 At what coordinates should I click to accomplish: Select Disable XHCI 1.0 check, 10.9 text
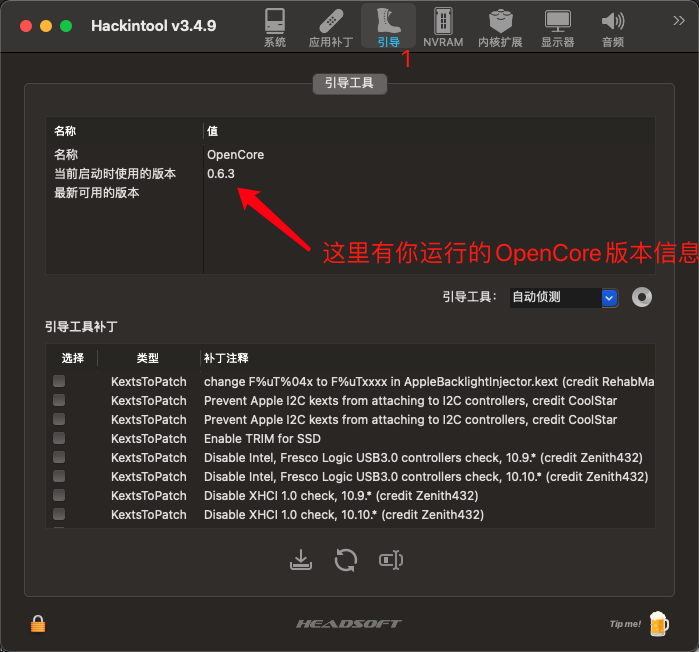341,496
